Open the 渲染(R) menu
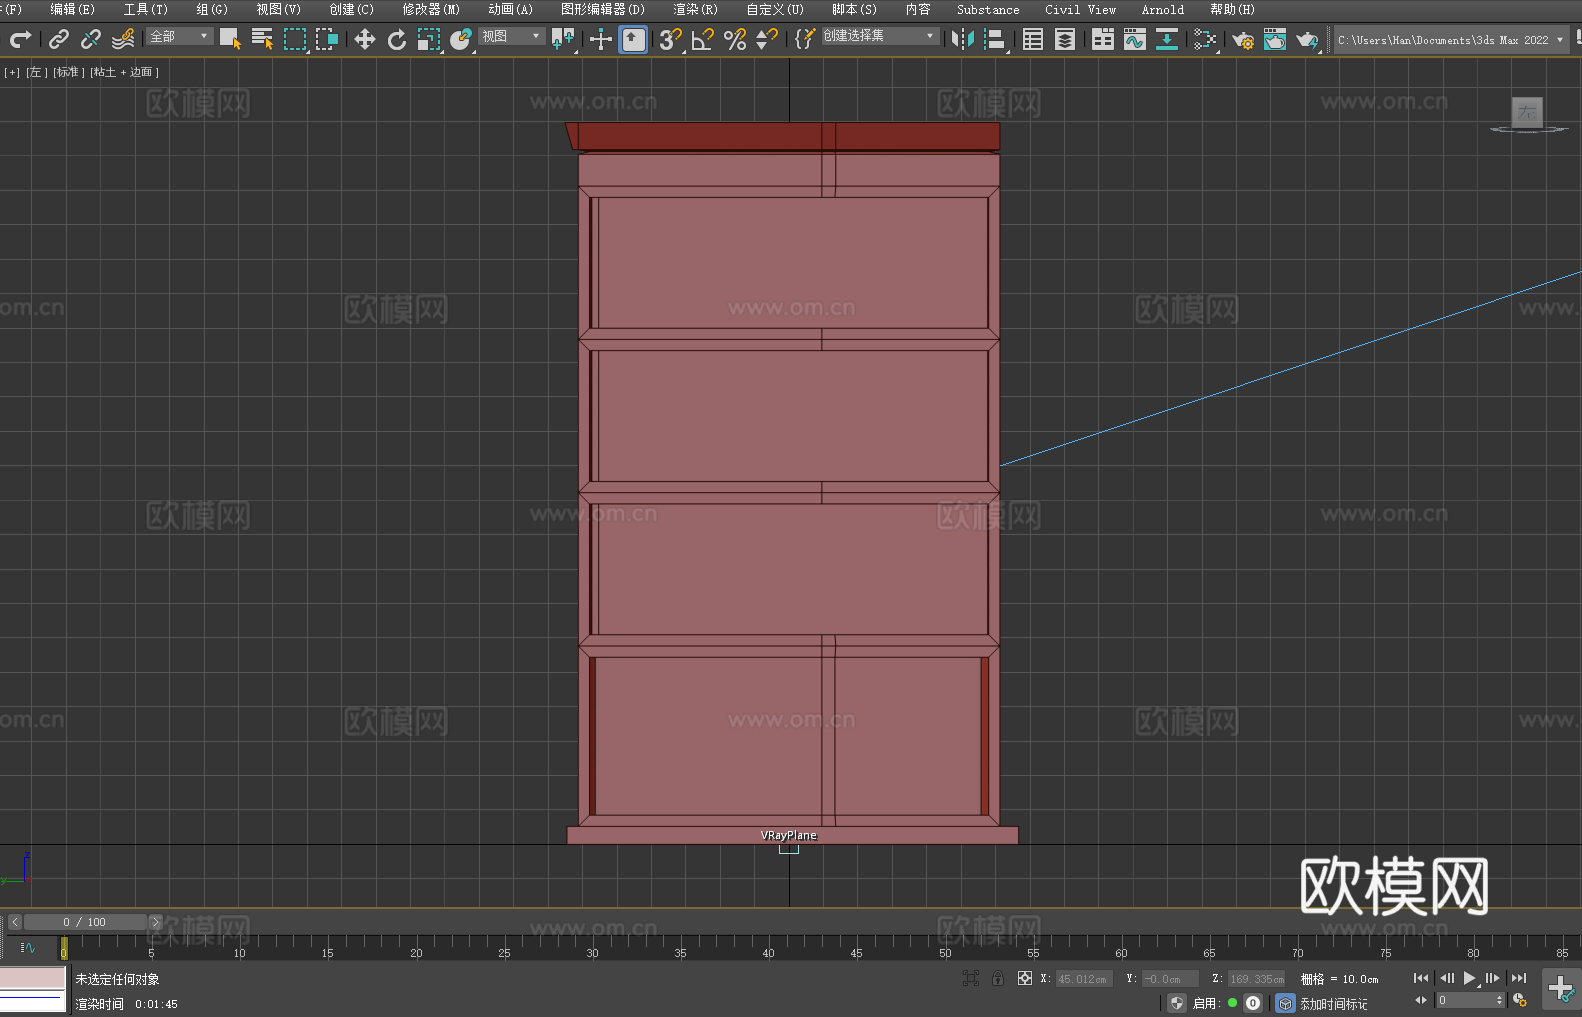1582x1017 pixels. (x=696, y=9)
